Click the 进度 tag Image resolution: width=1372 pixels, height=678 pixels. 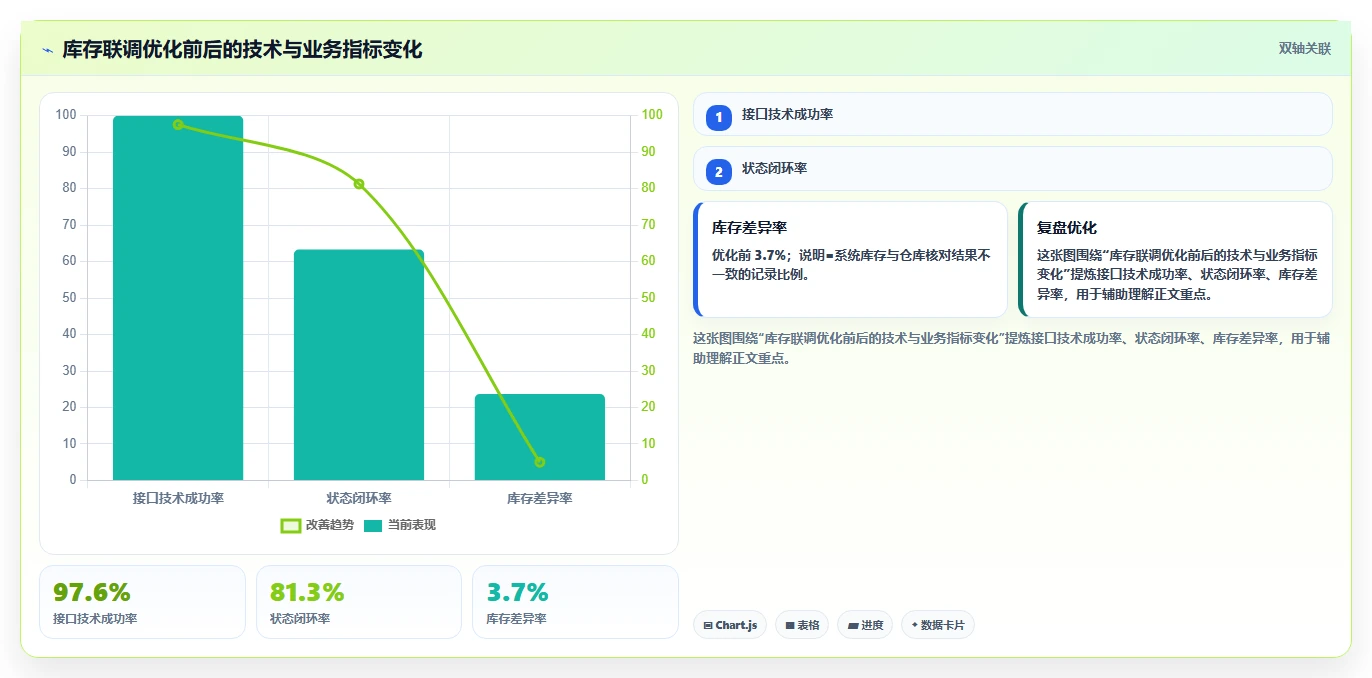[x=865, y=625]
